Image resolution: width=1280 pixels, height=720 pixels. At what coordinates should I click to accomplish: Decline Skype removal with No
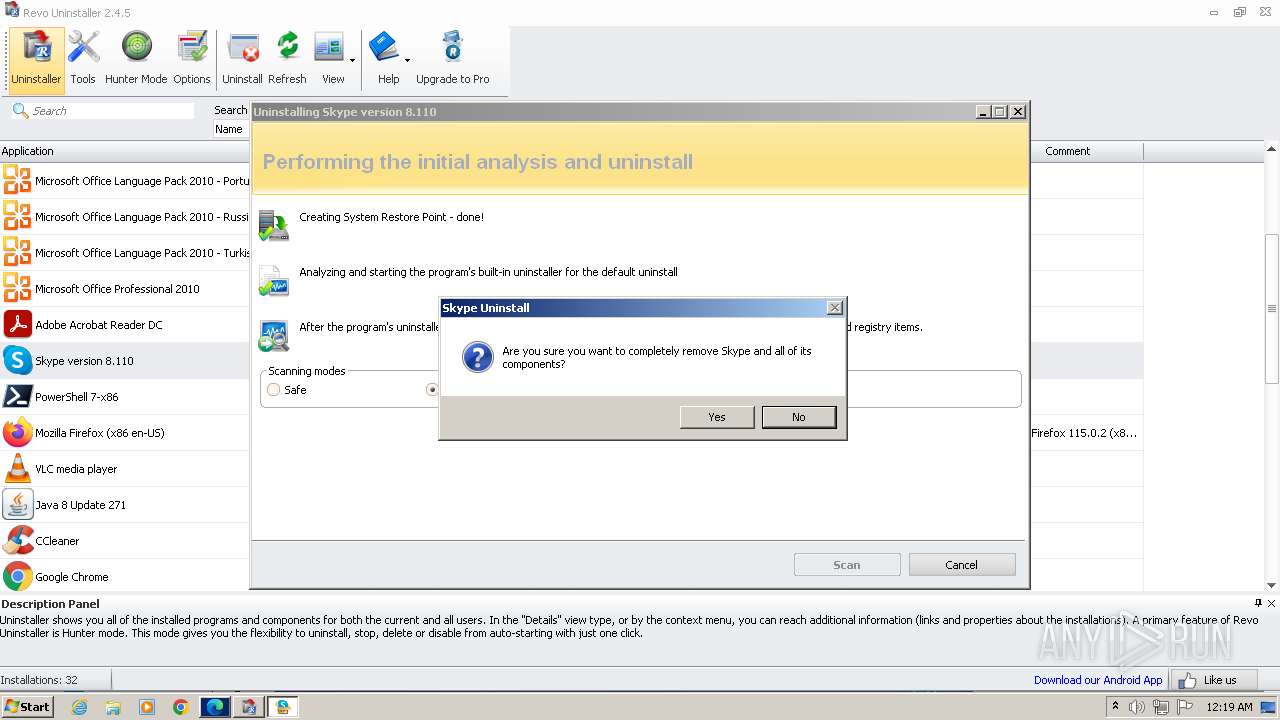[x=798, y=417]
